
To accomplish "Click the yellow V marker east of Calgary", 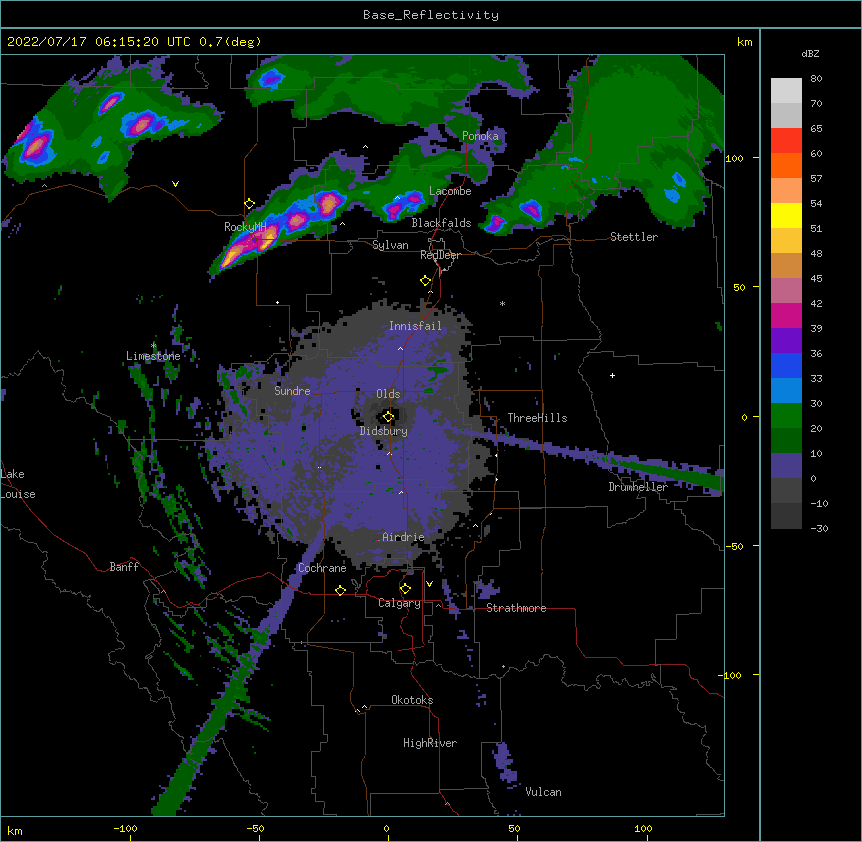I will coord(429,584).
